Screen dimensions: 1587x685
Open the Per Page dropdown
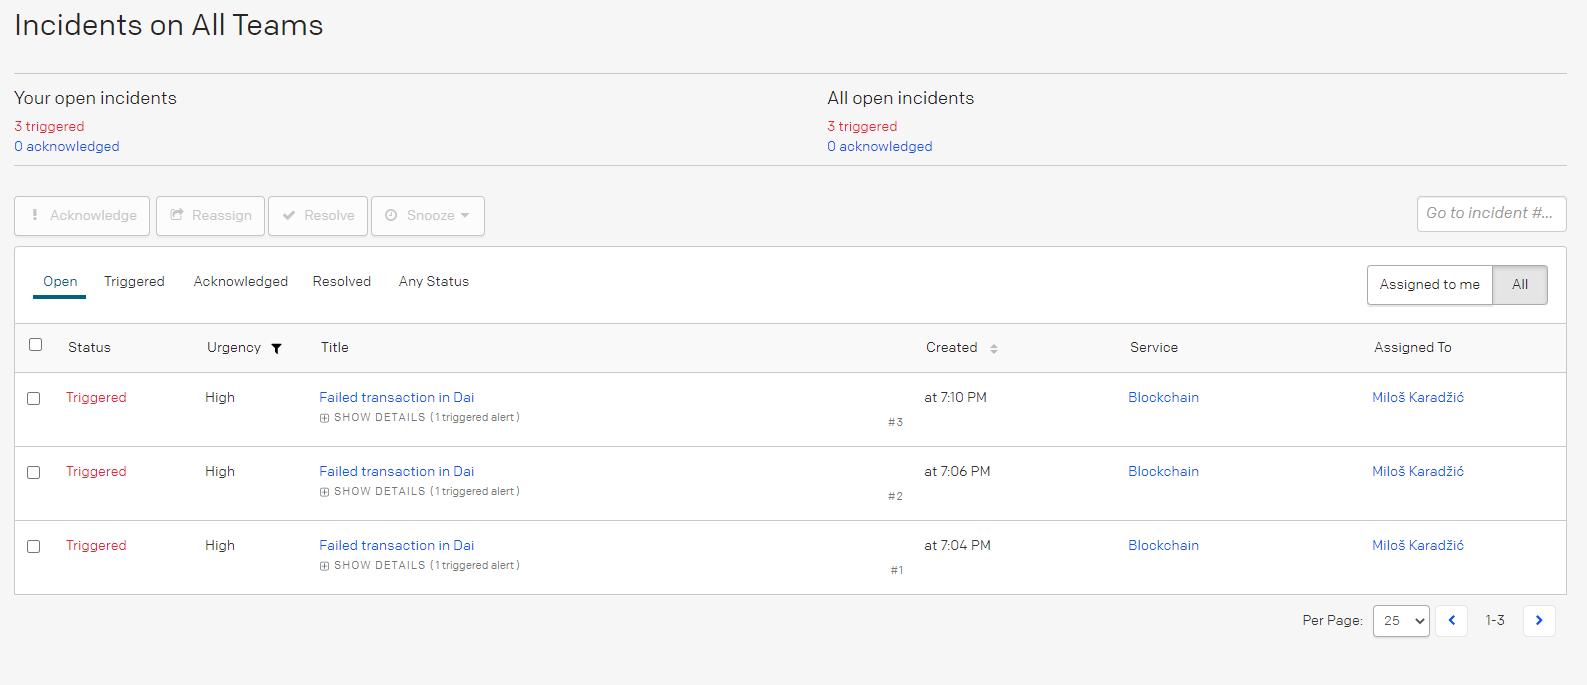pyautogui.click(x=1401, y=621)
